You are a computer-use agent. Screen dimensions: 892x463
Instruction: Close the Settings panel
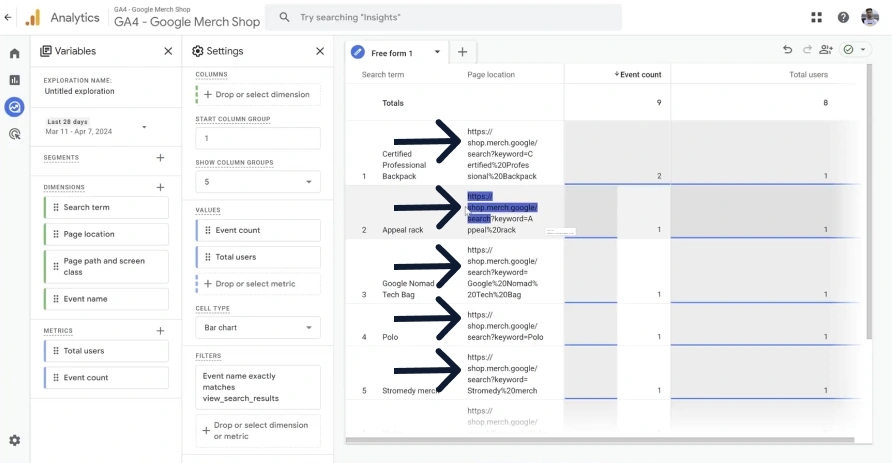click(320, 51)
